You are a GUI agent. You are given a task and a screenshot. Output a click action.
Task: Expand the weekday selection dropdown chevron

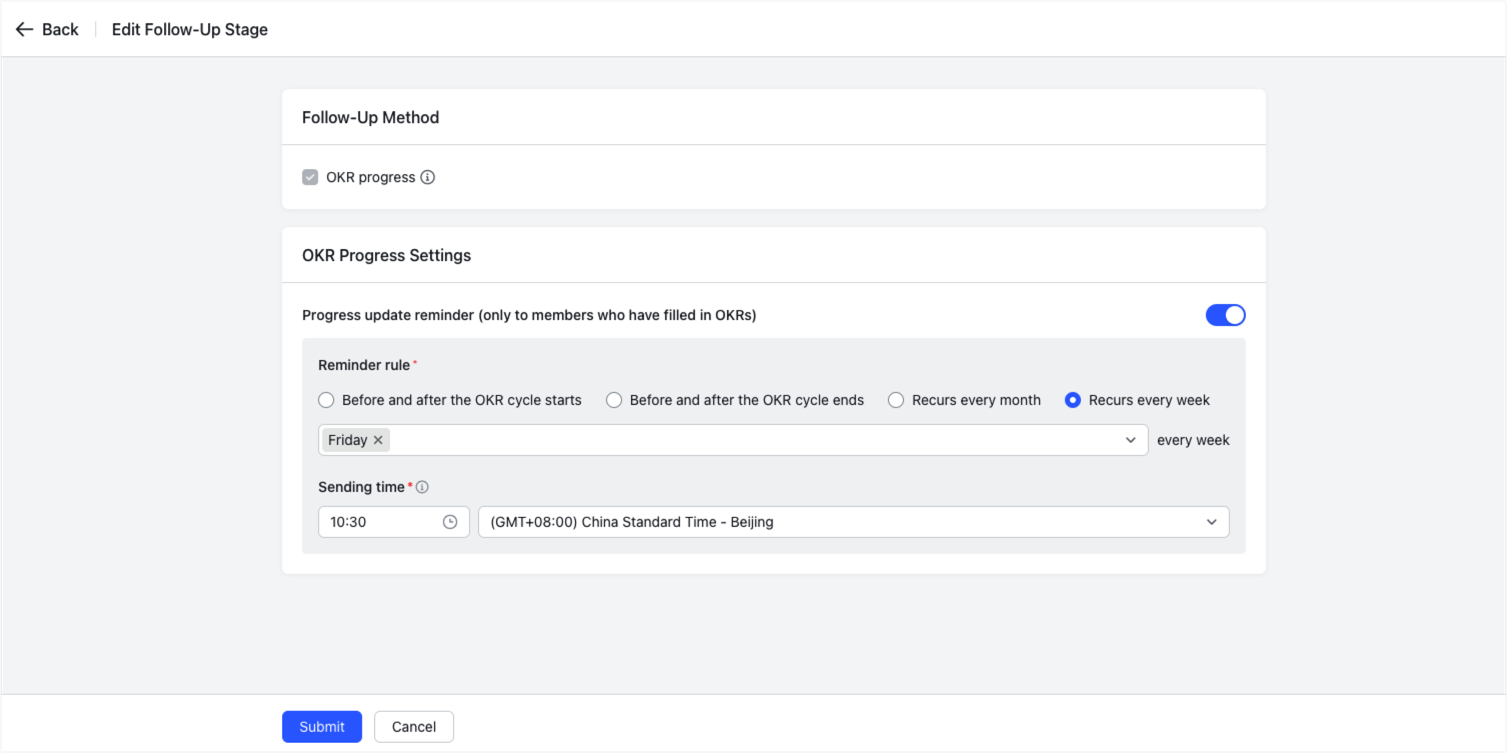pos(1130,440)
